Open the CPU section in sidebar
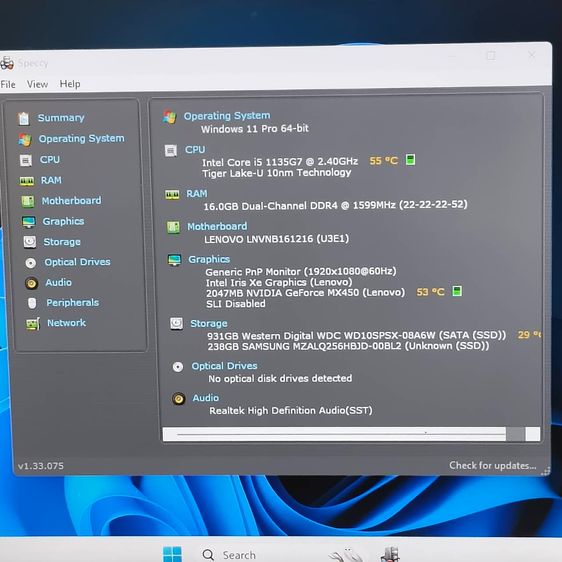562x562 pixels. [50, 159]
